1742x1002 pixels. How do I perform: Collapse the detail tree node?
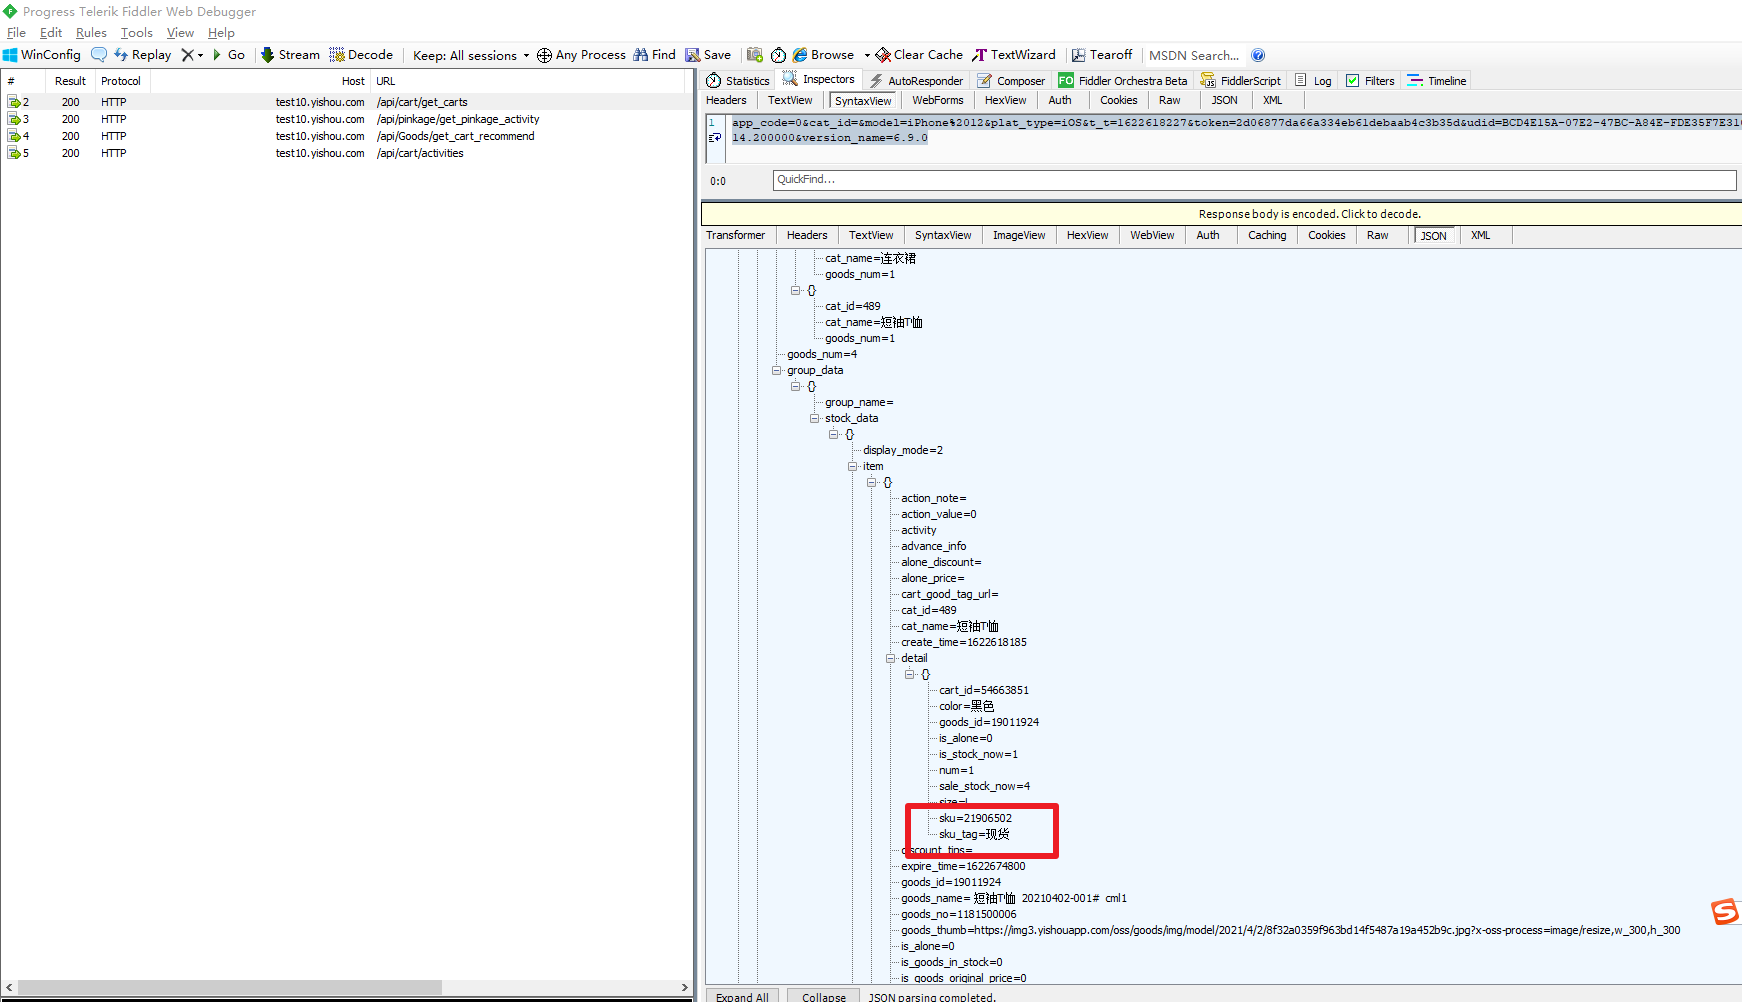[x=890, y=658]
